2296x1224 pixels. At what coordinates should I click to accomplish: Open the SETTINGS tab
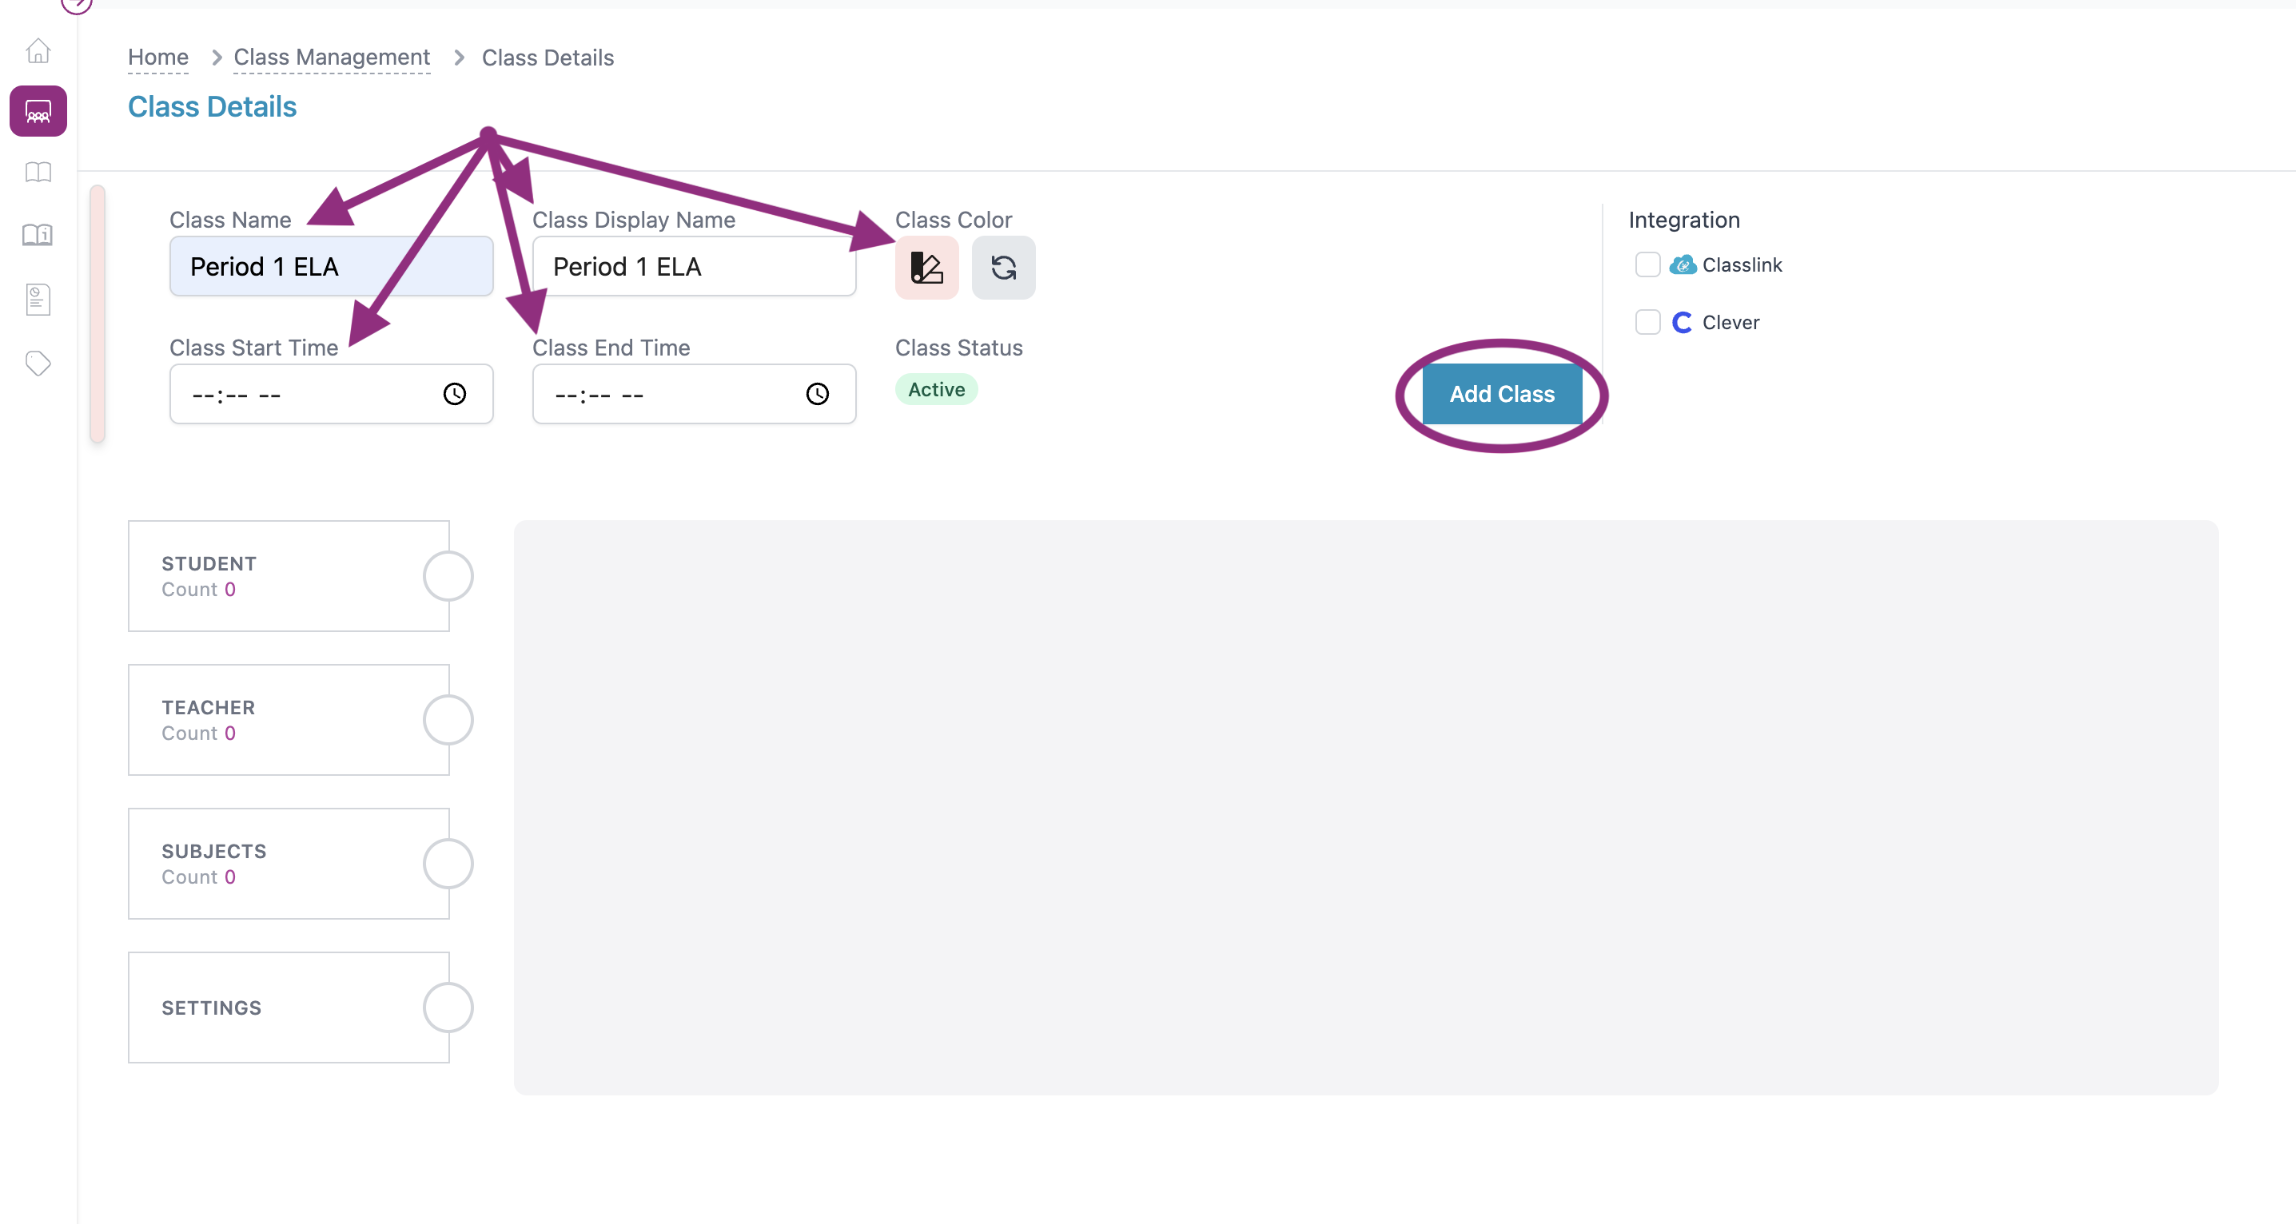pos(289,1007)
